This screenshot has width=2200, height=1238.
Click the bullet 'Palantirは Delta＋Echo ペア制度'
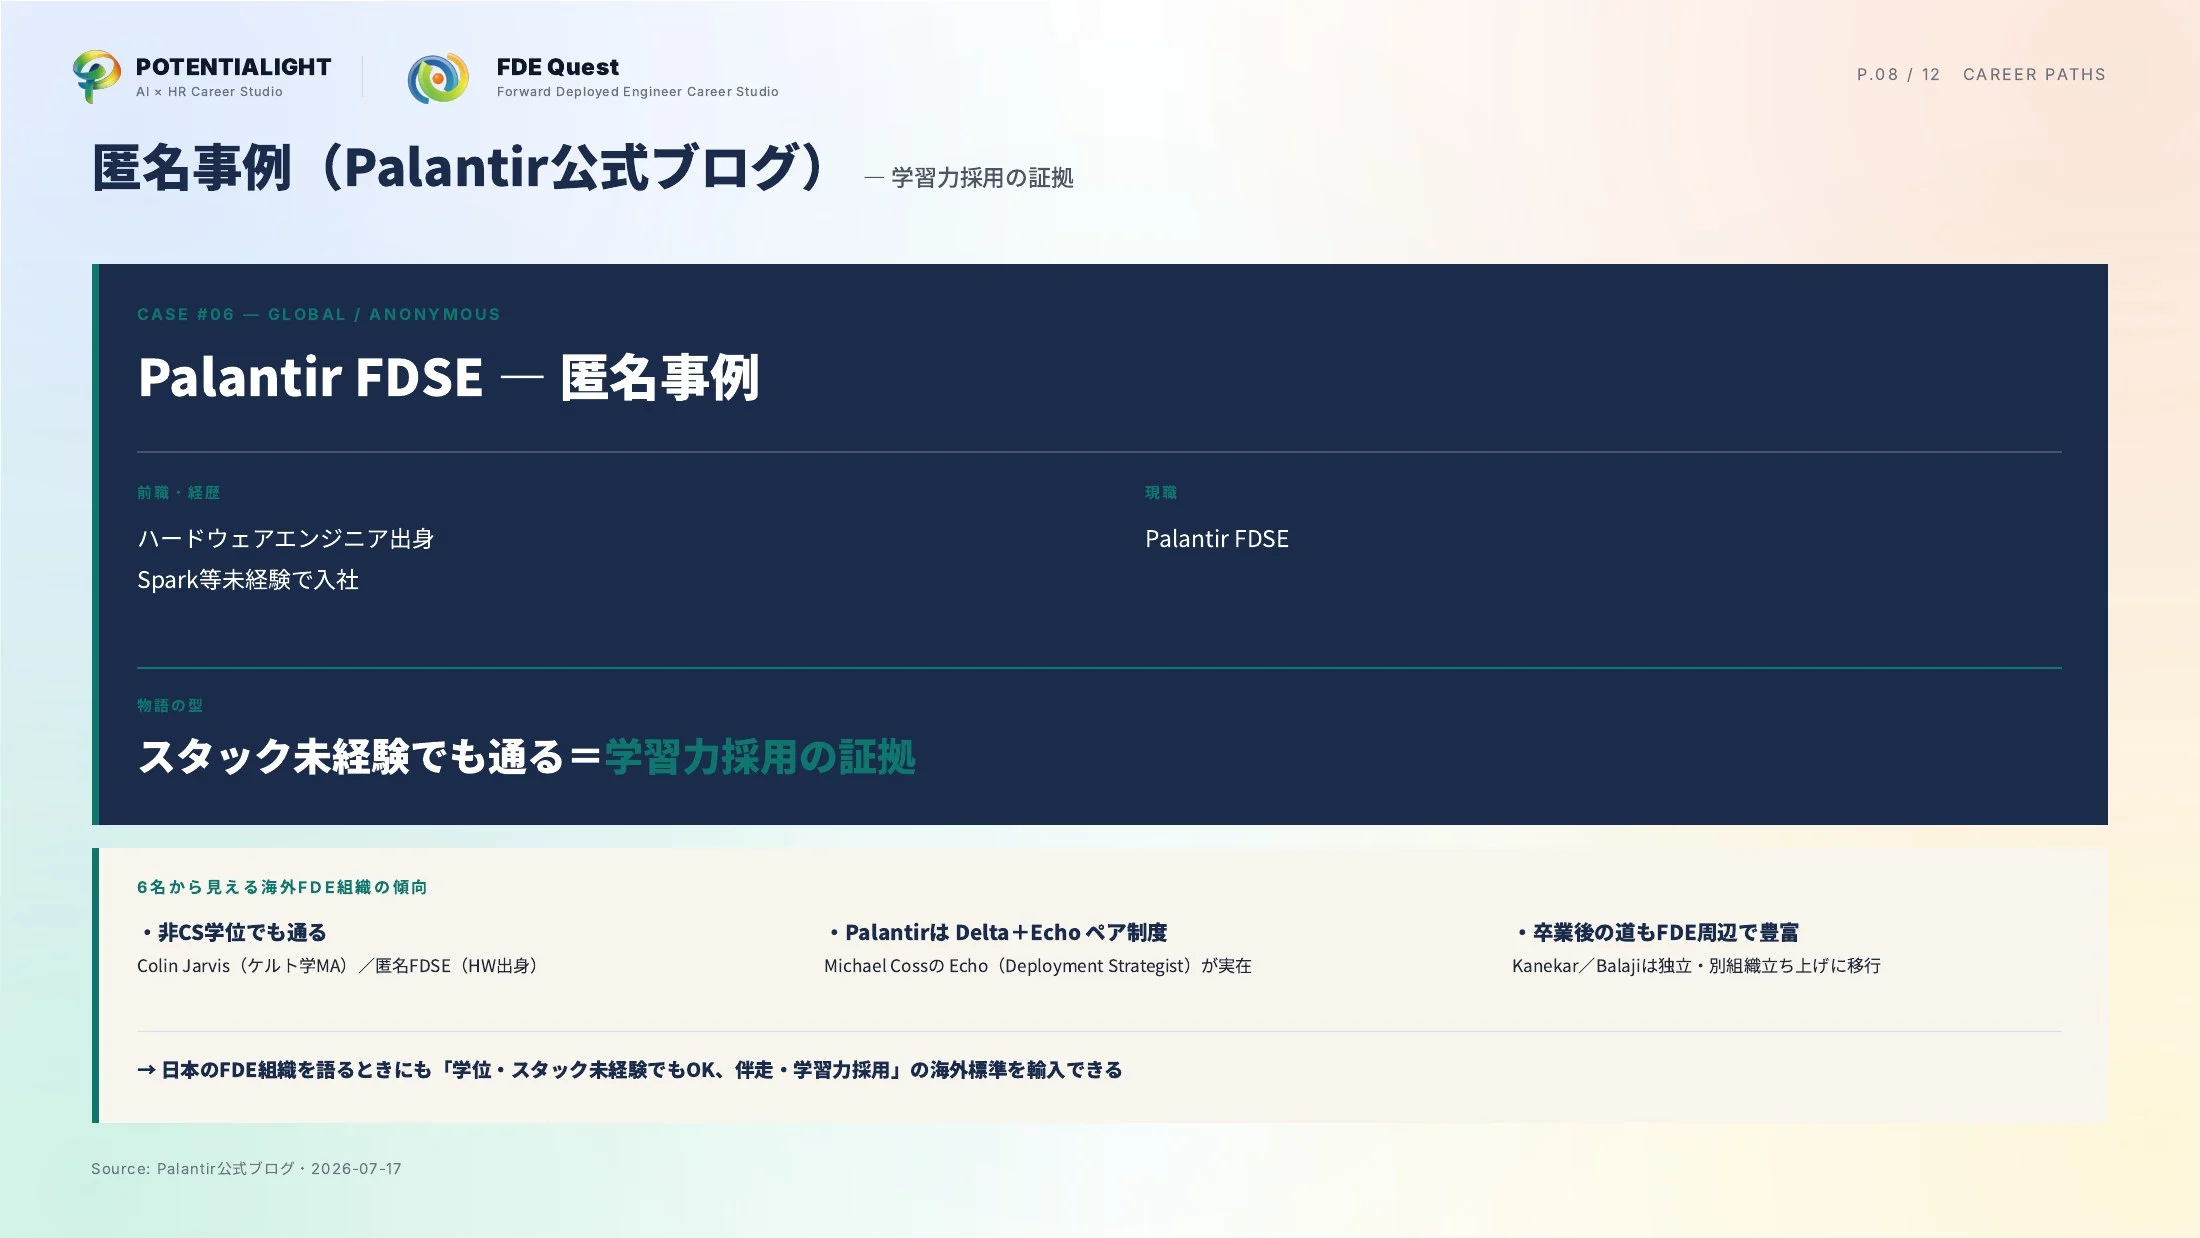pos(997,932)
